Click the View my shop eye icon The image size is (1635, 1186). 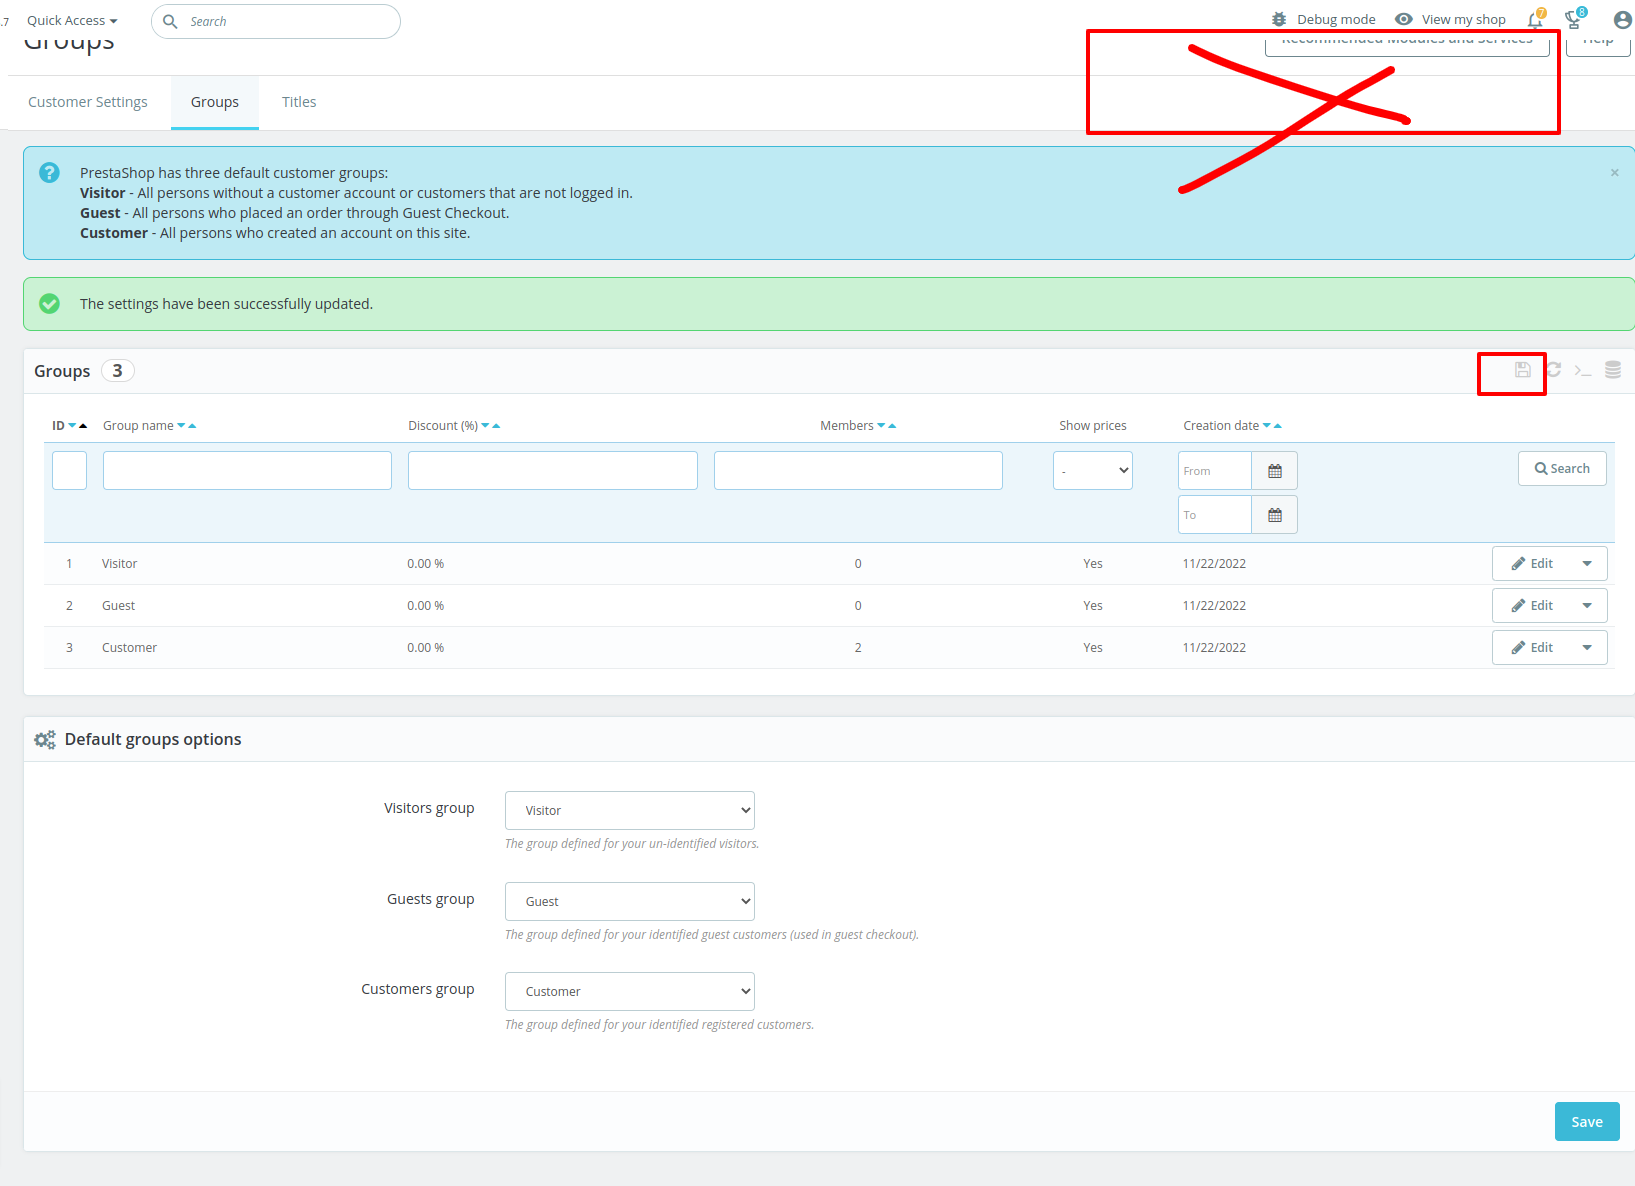point(1404,18)
